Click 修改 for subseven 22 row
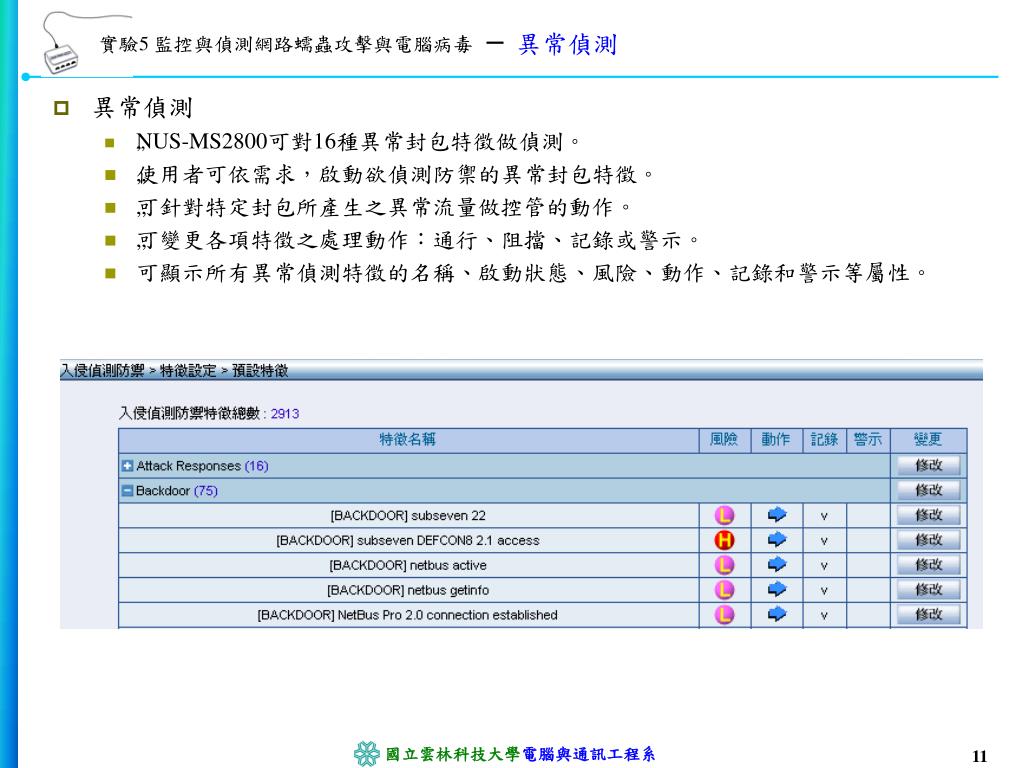This screenshot has height=768, width=1024. click(x=928, y=515)
